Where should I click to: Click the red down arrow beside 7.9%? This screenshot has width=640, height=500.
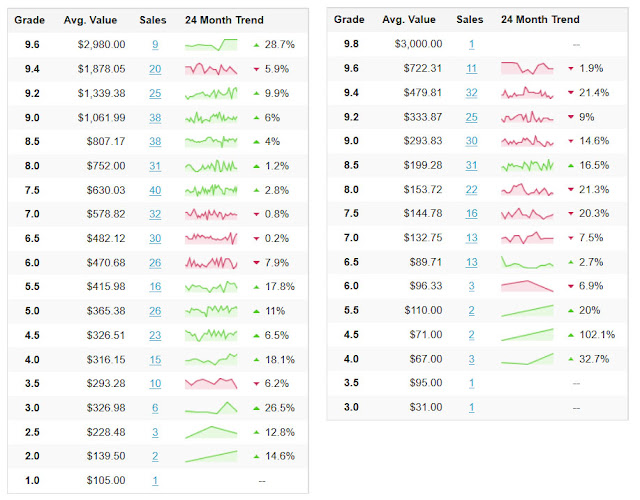(256, 263)
